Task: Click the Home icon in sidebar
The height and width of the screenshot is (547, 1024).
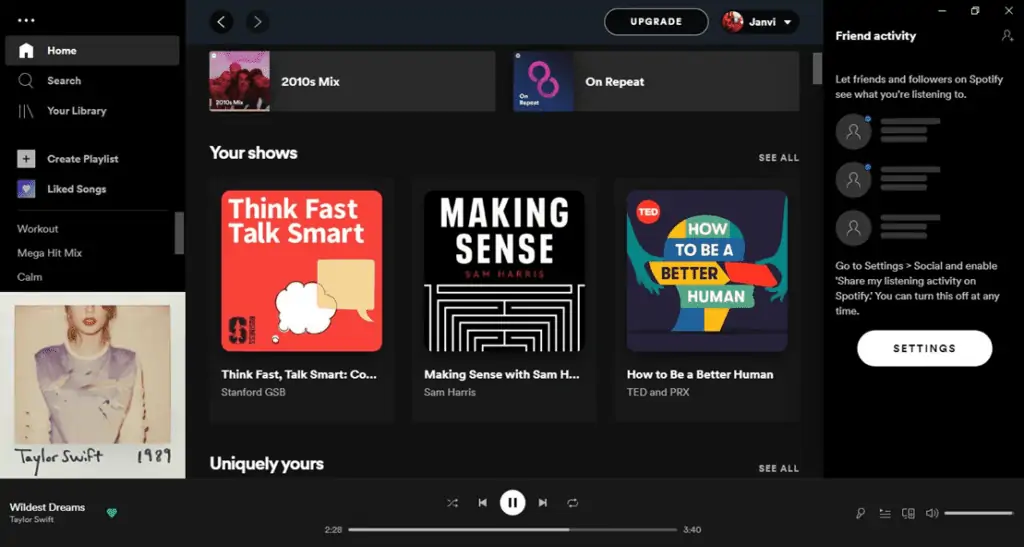Action: pos(26,51)
